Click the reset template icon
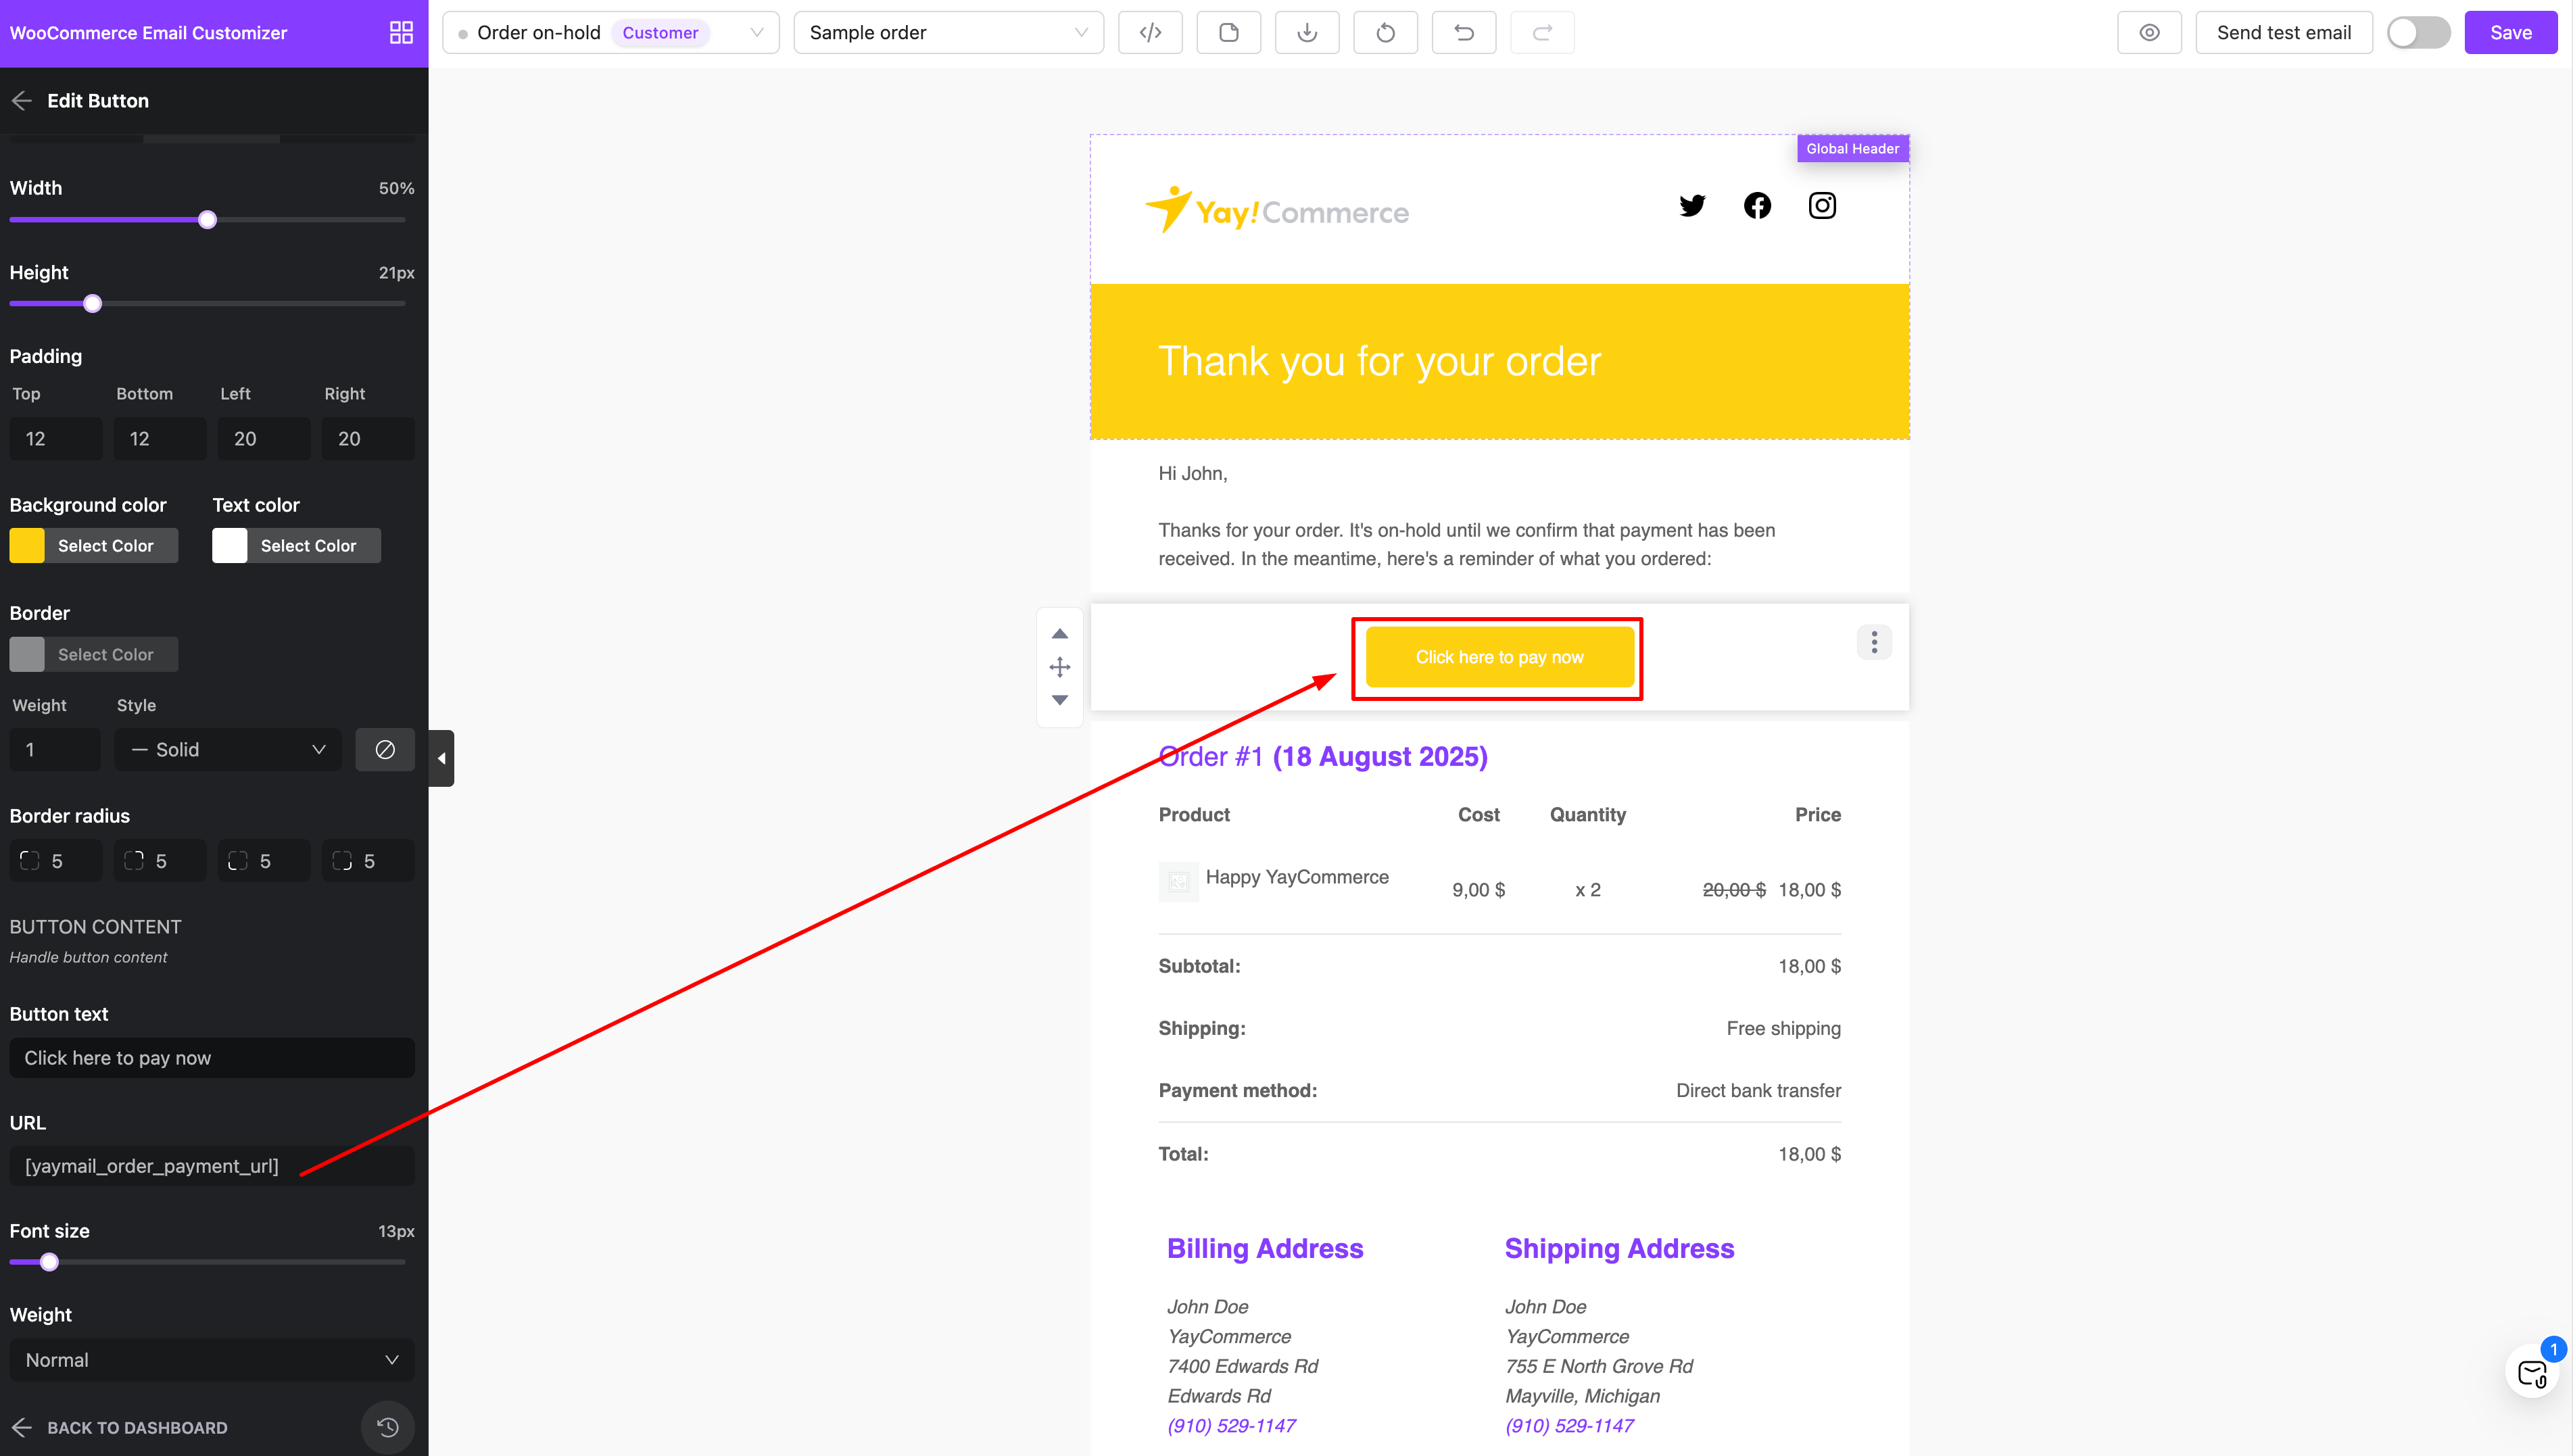Screen dimensions: 2573x1456 [x=1385, y=33]
